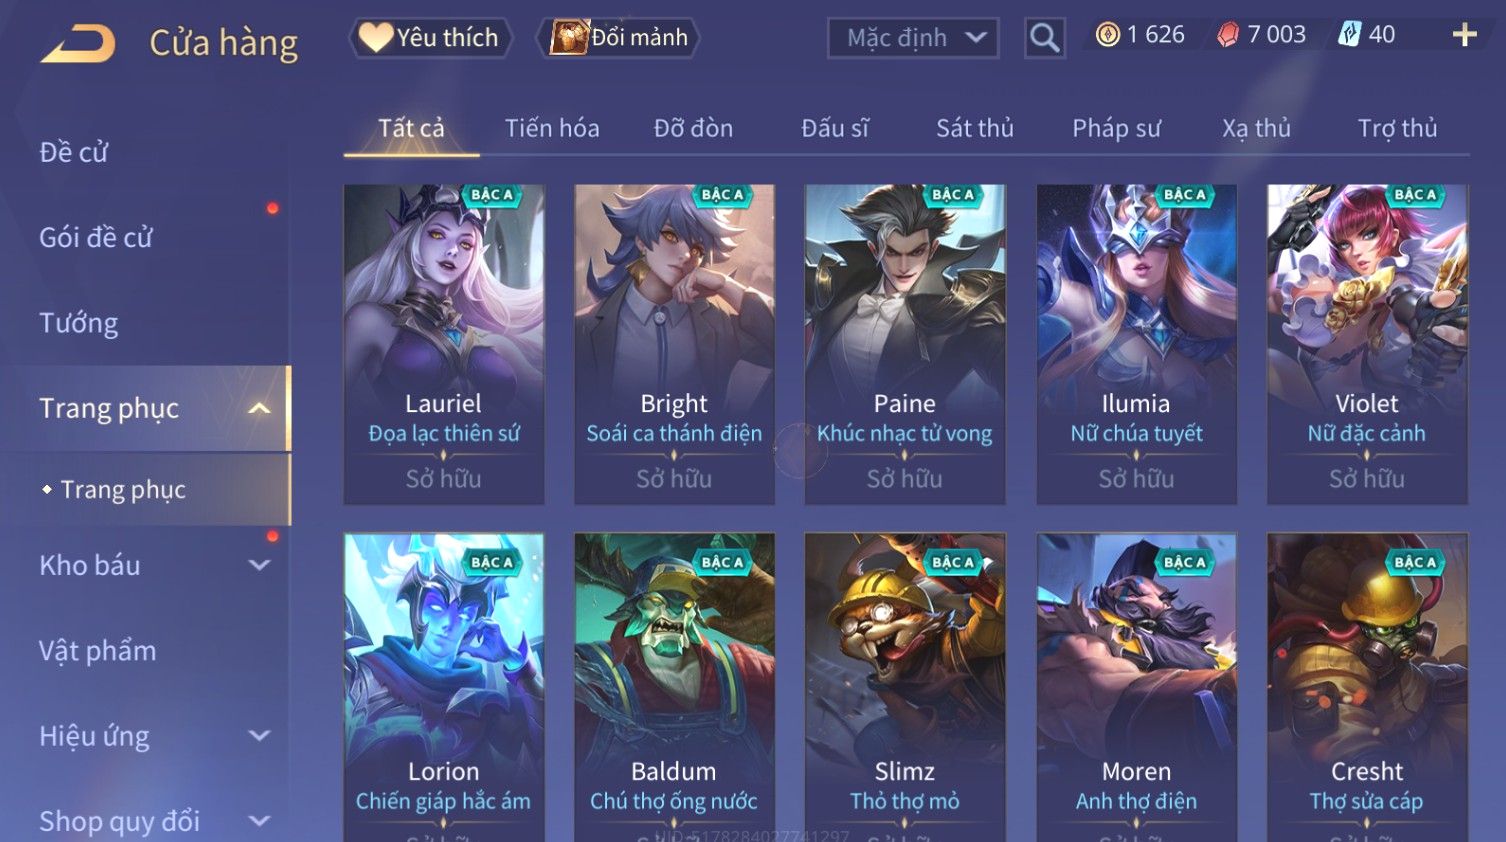The width and height of the screenshot is (1506, 842).
Task: Open Violet Nữ đặc cảnh skin card
Action: [x=1367, y=344]
